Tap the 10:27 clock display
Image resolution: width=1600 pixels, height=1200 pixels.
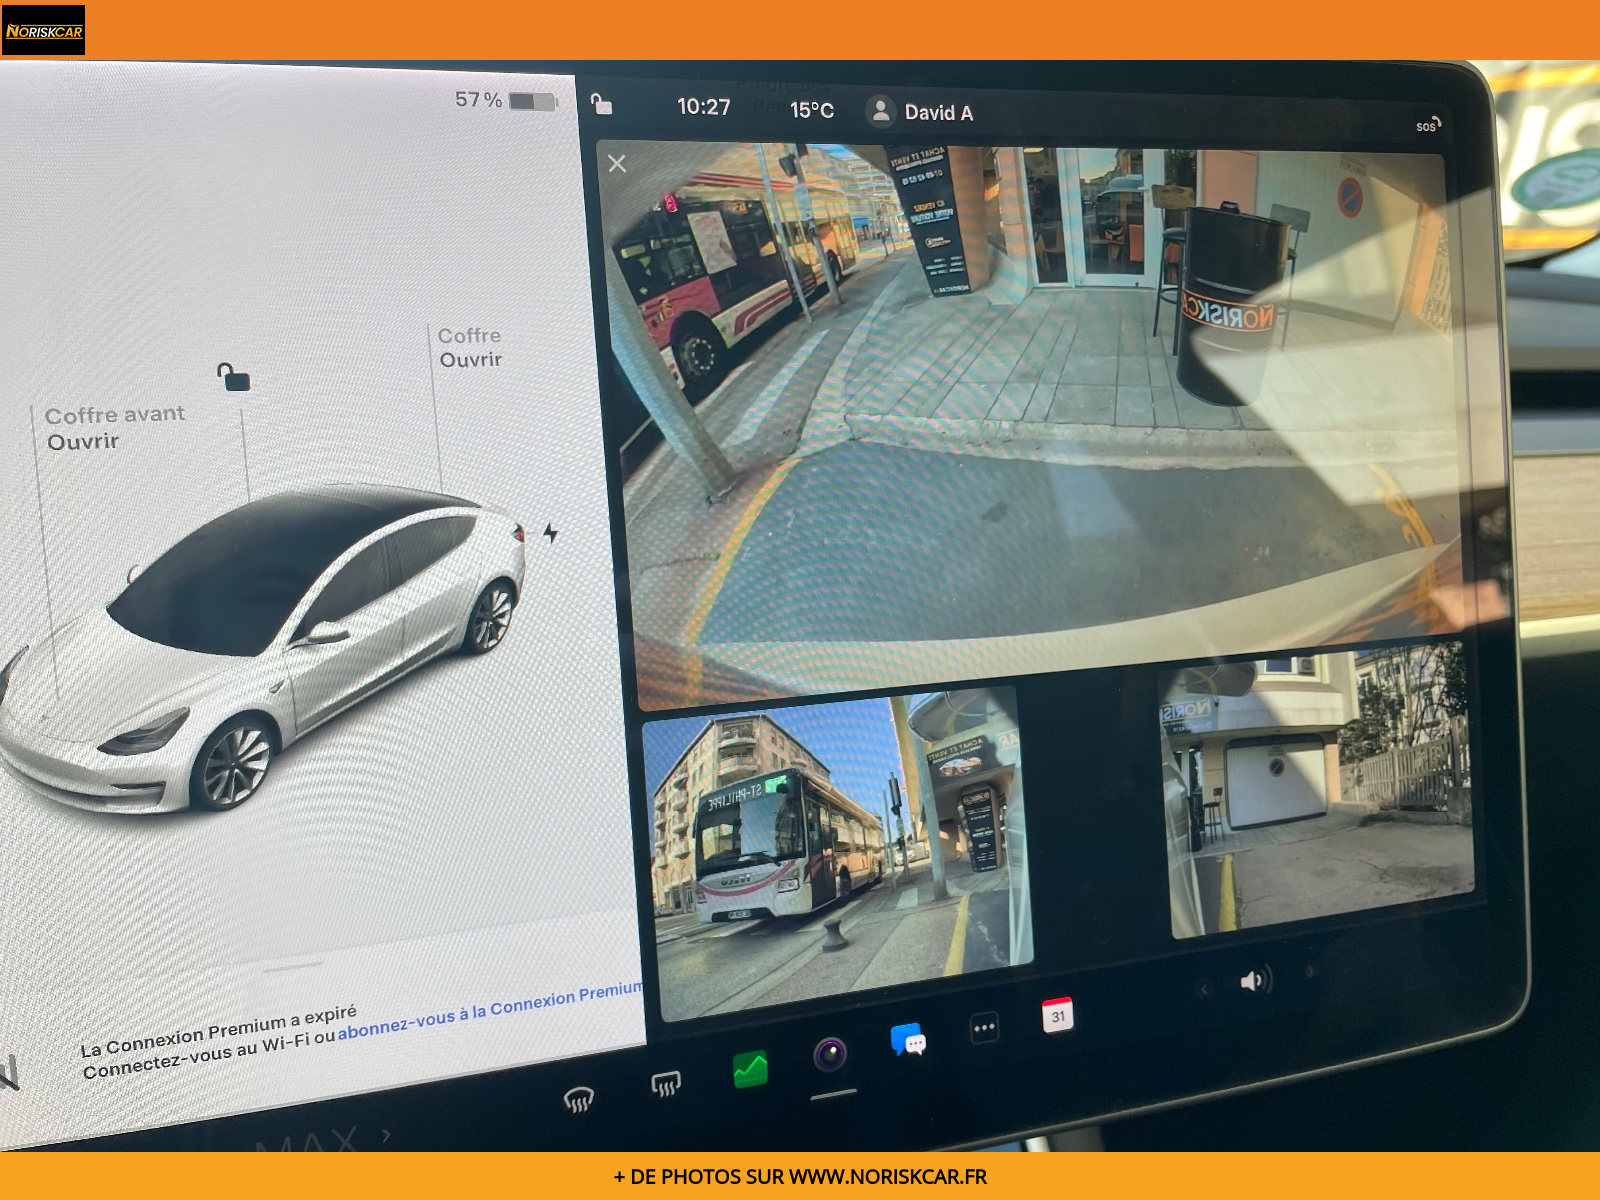point(703,106)
